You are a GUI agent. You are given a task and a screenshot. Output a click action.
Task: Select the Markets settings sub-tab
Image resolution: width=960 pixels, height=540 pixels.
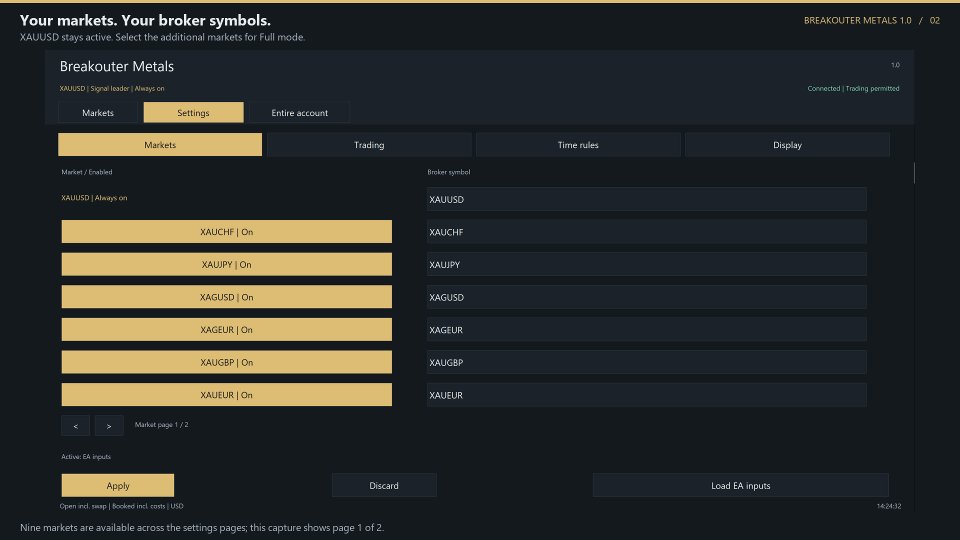tap(160, 144)
